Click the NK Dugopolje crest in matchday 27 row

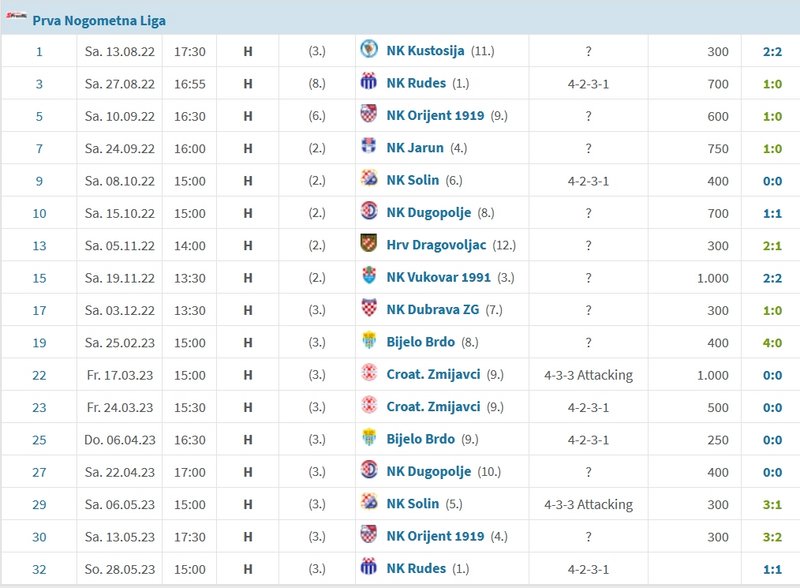pyautogui.click(x=368, y=470)
